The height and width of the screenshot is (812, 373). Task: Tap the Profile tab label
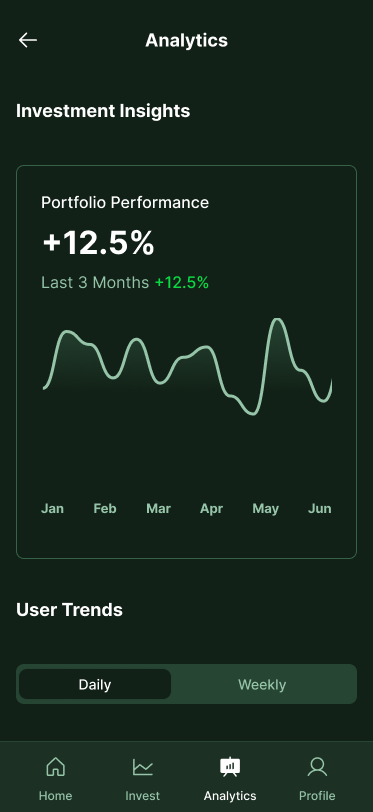(317, 795)
